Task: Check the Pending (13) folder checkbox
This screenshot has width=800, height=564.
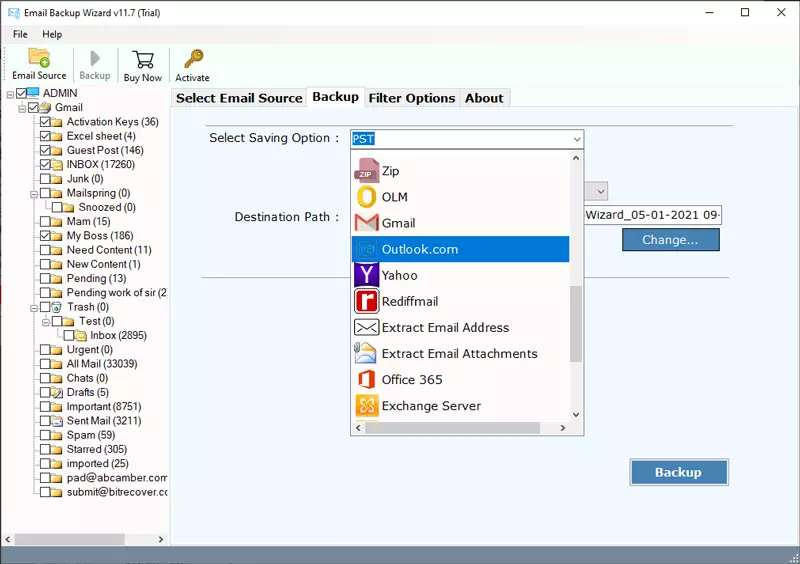Action: [x=45, y=279]
